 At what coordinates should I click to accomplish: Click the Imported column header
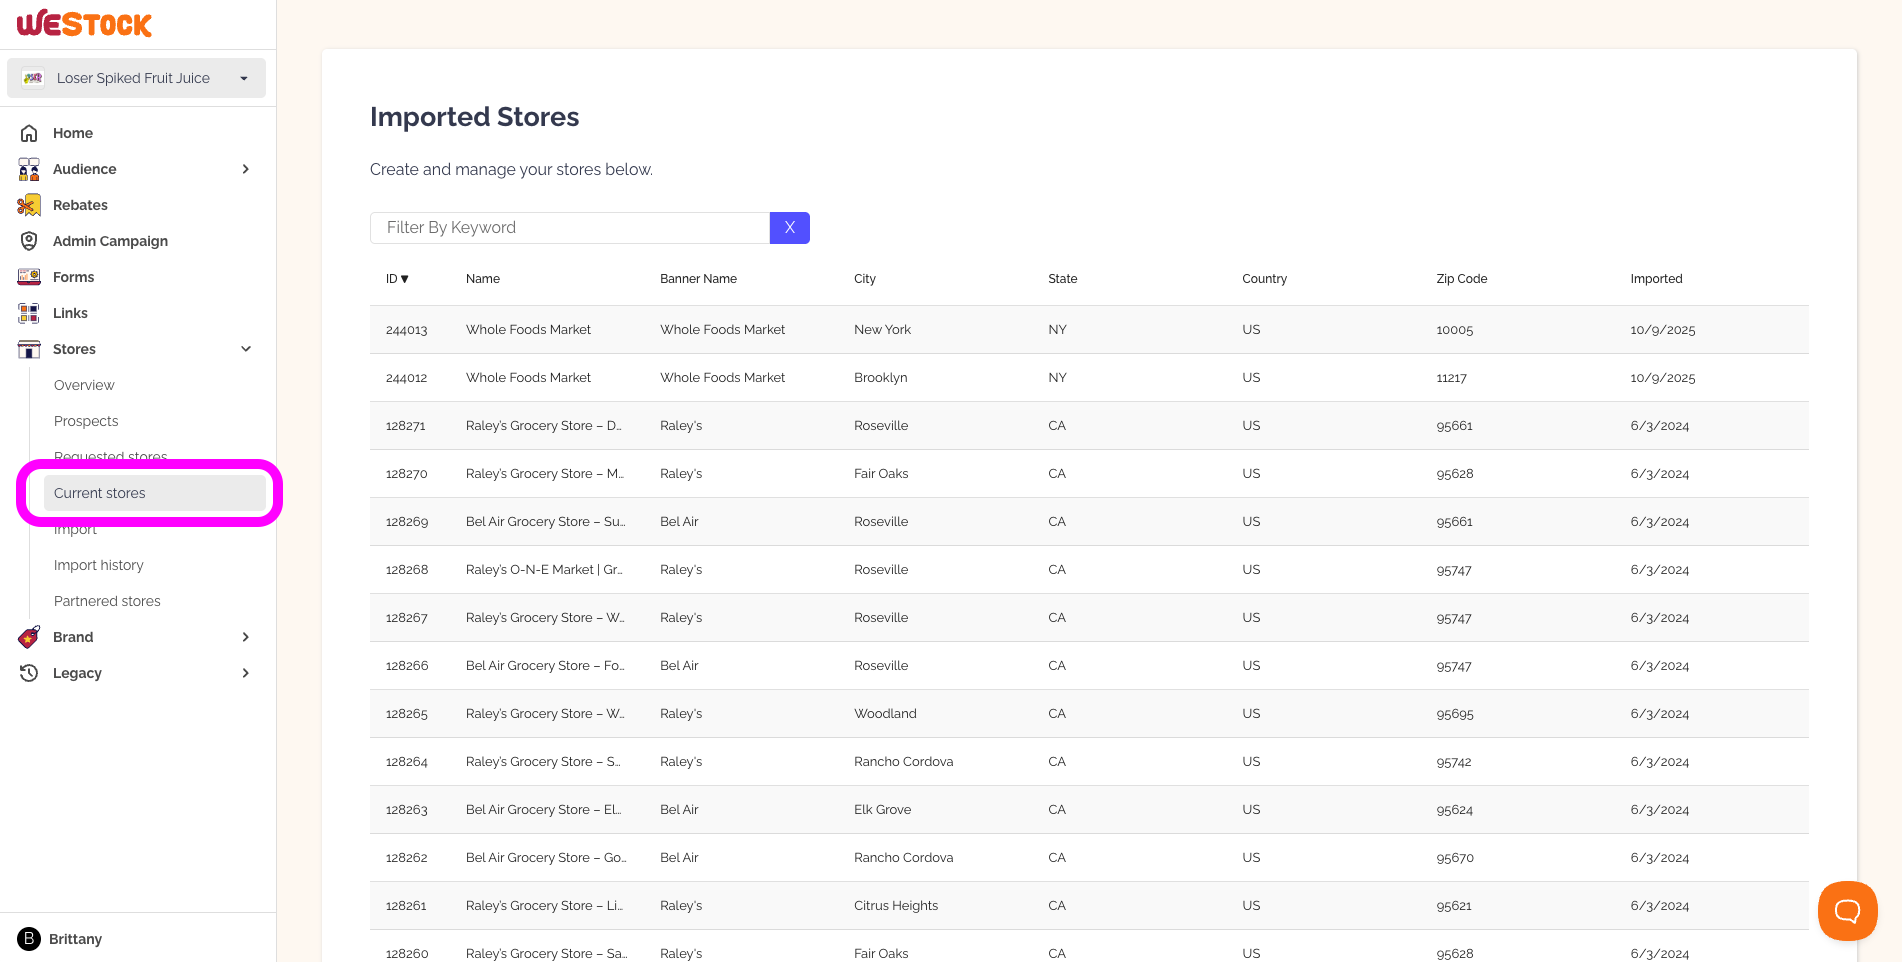pyautogui.click(x=1656, y=279)
